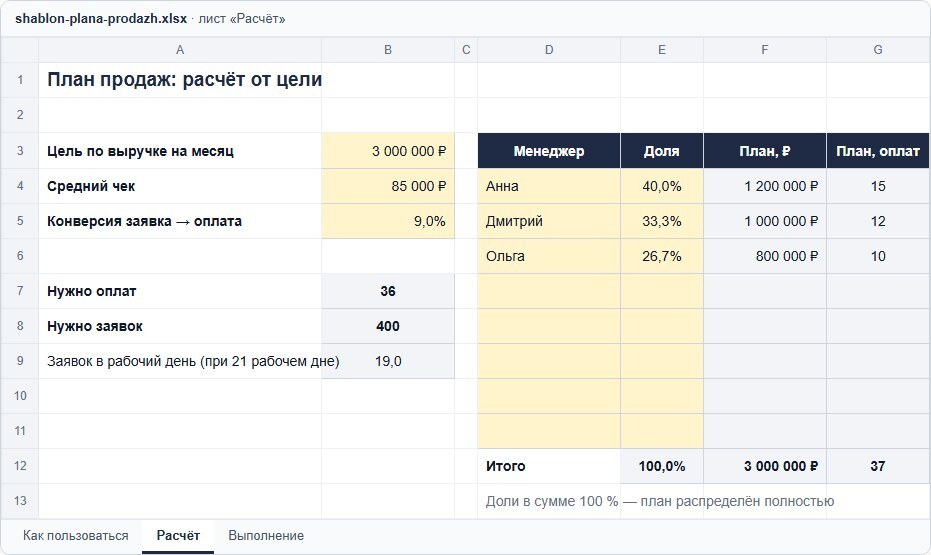Click Olga's share value 26,7%
931x555 pixels.
(x=662, y=256)
